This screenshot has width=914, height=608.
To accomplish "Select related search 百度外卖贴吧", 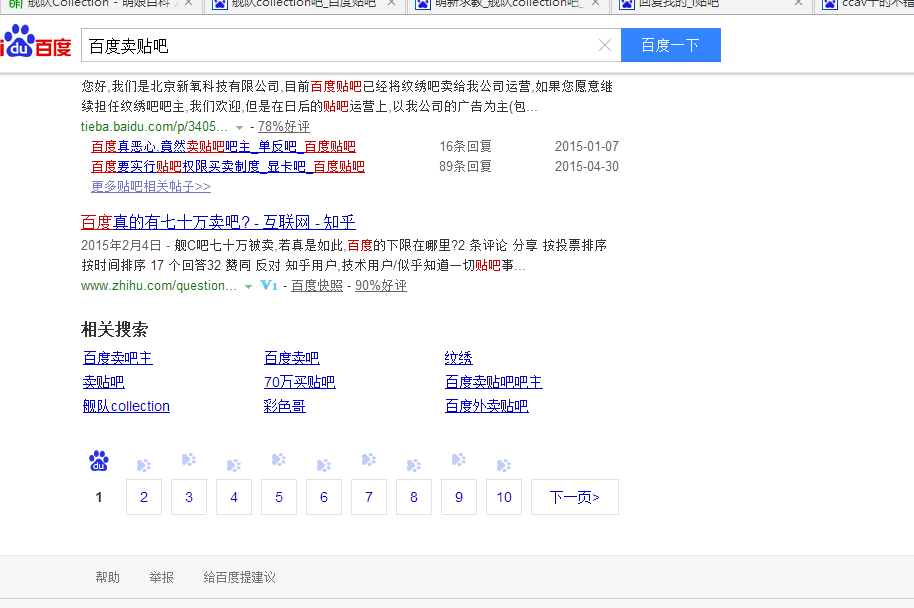I will (487, 406).
